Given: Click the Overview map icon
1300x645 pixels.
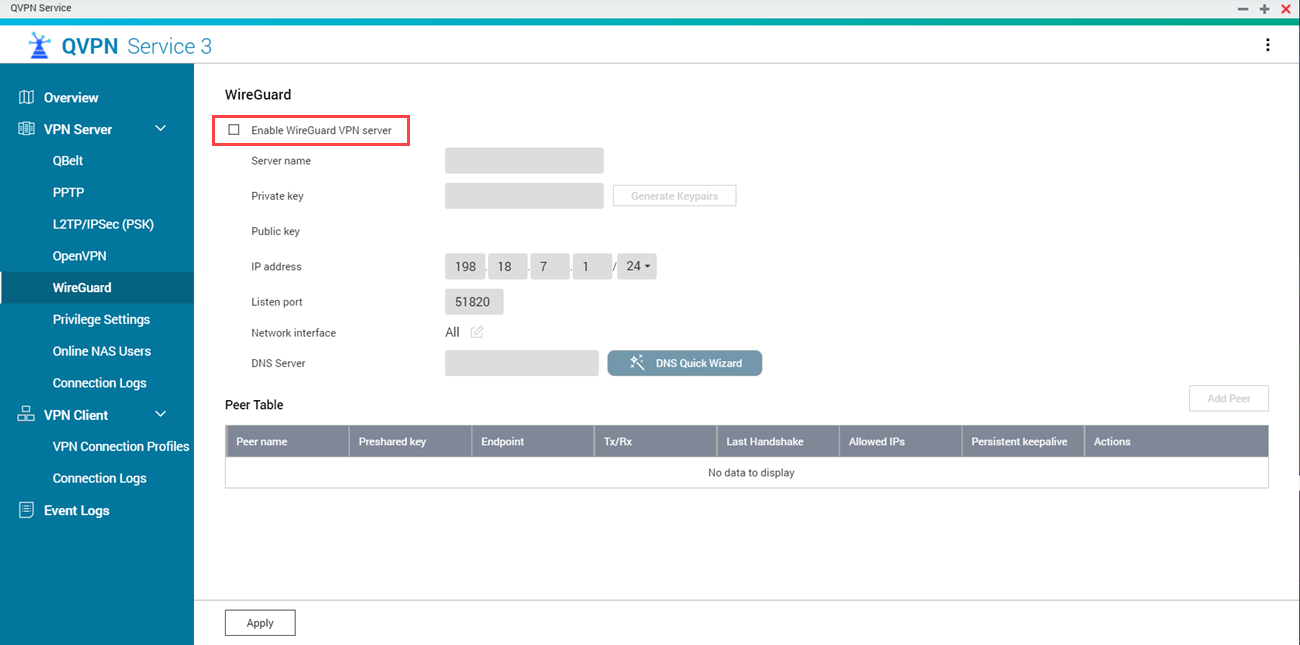Looking at the screenshot, I should pyautogui.click(x=27, y=97).
